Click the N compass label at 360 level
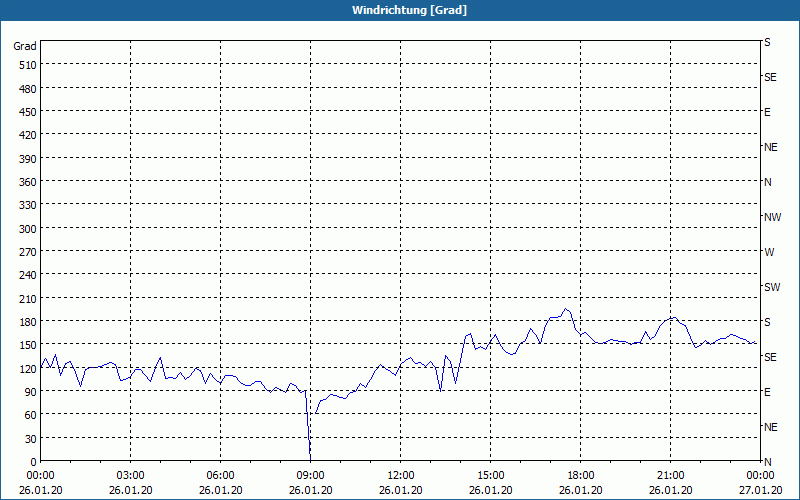Viewport: 800px width, 500px height. click(768, 182)
